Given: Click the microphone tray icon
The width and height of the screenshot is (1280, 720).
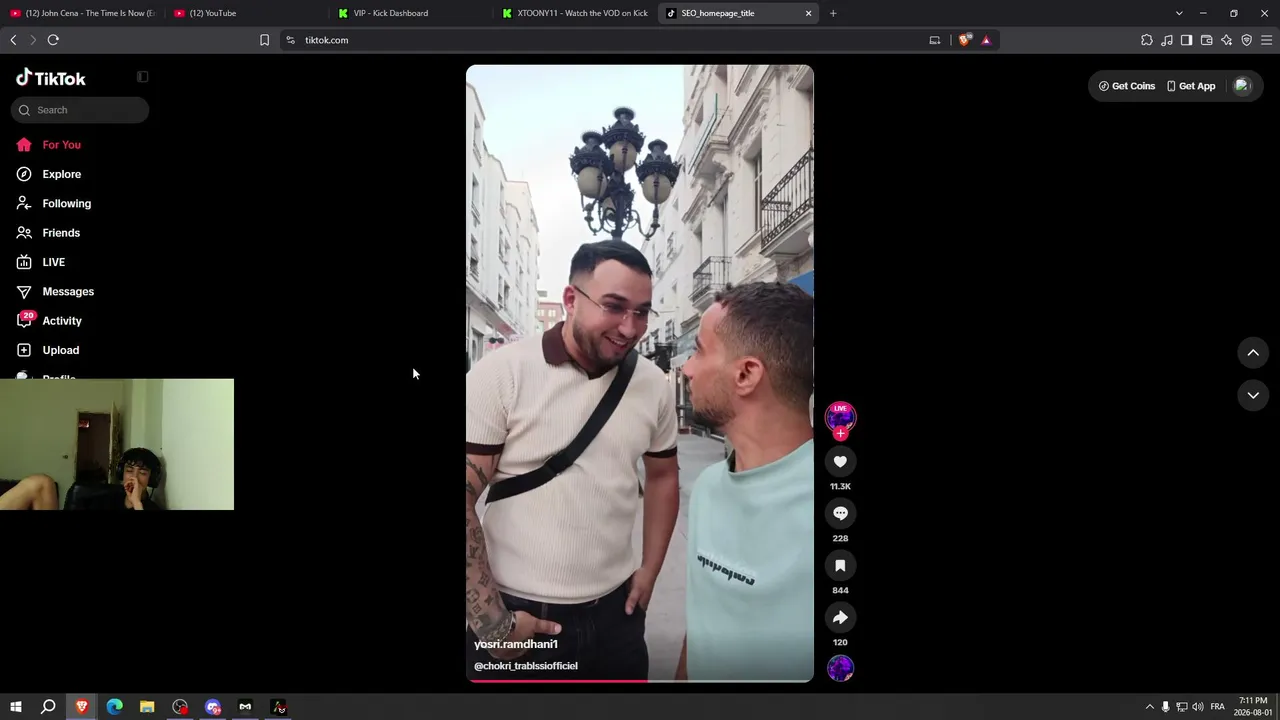Looking at the screenshot, I should click(1165, 707).
